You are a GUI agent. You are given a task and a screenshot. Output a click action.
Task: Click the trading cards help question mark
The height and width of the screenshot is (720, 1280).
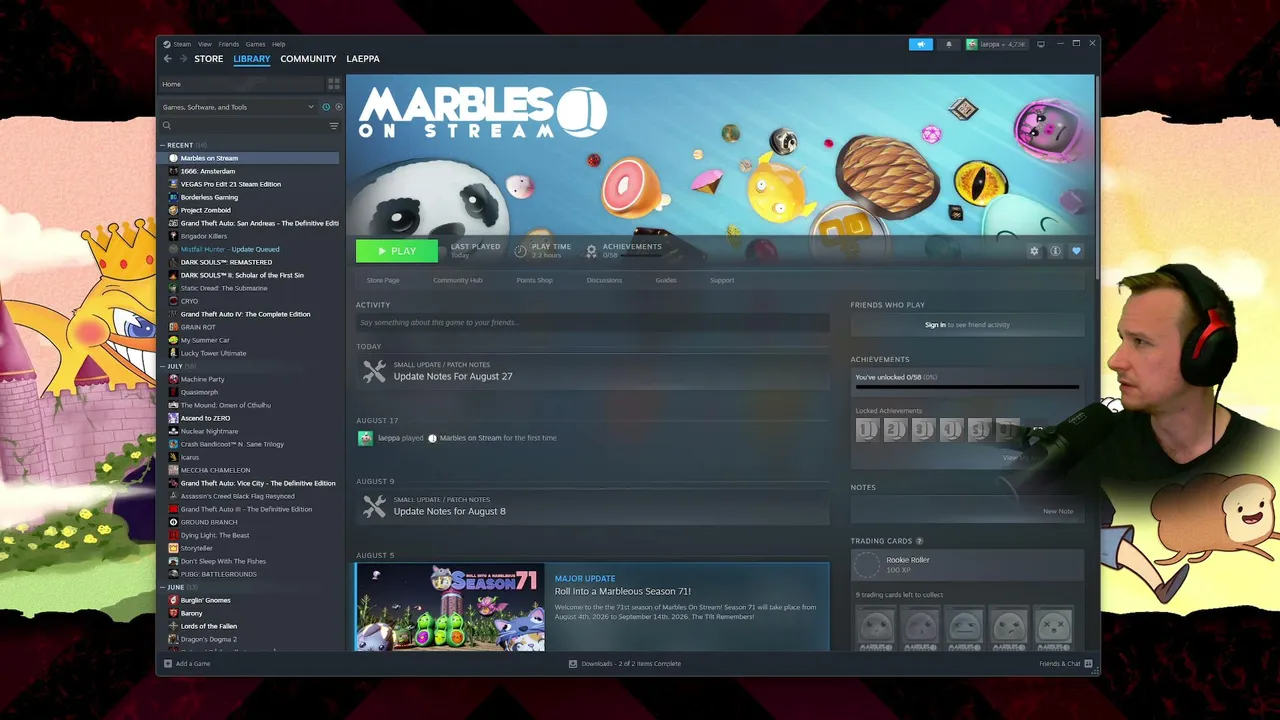pyautogui.click(x=919, y=541)
